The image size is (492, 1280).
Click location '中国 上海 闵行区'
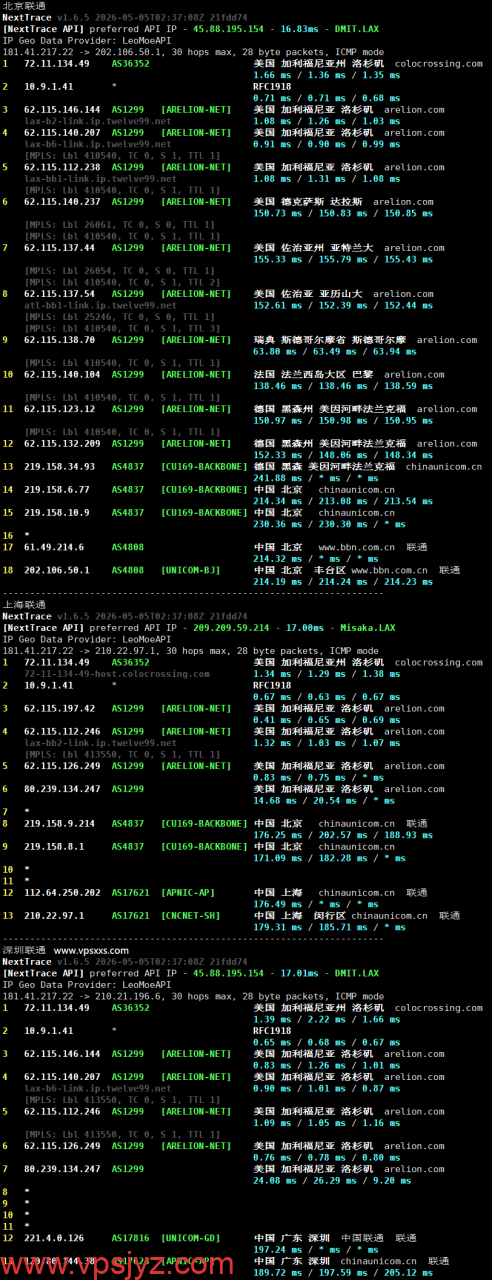[x=298, y=915]
